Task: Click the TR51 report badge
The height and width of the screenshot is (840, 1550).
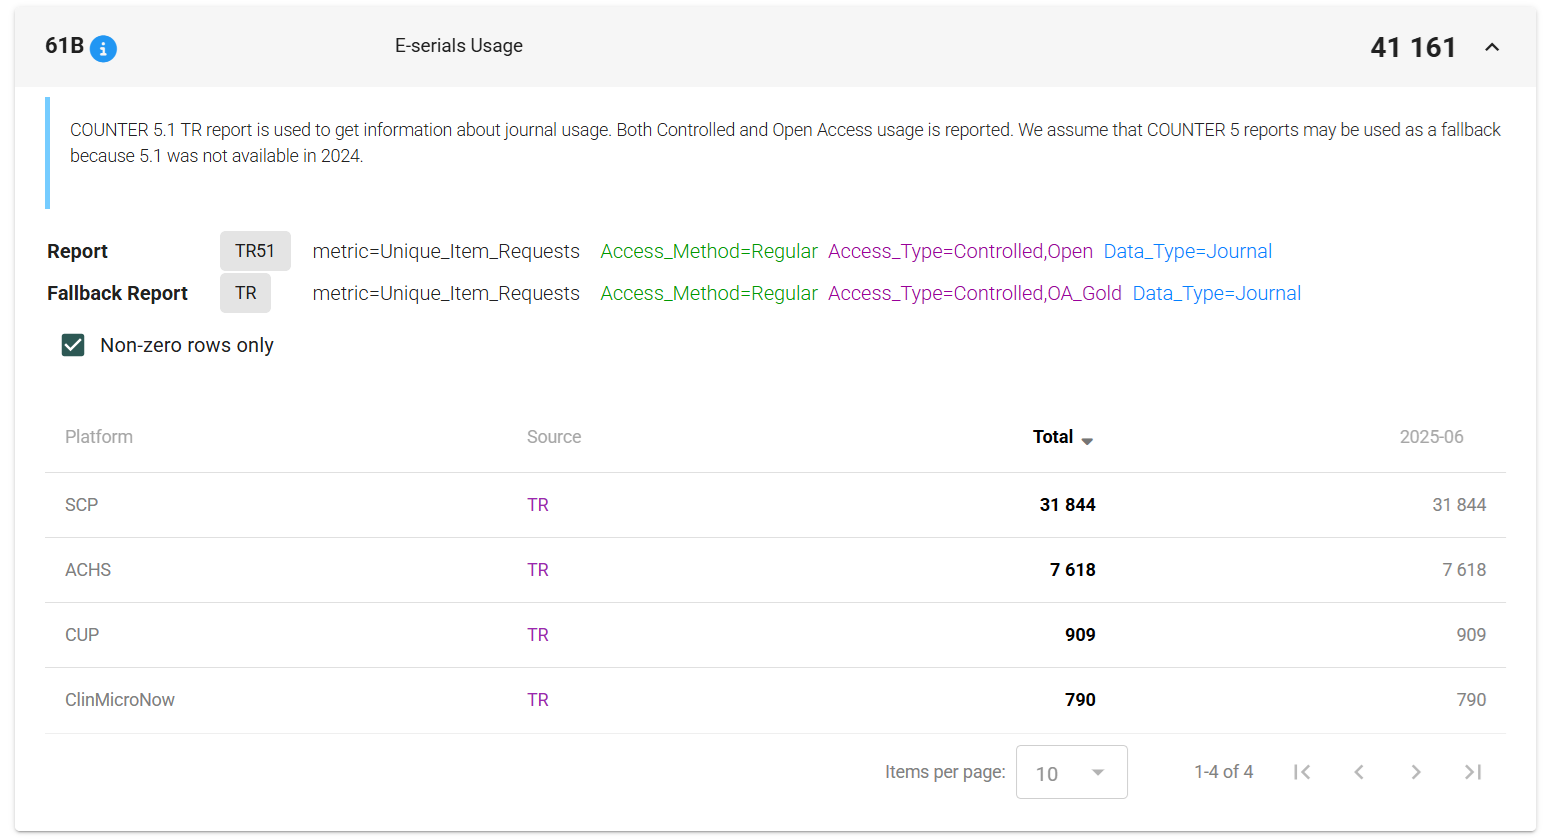Action: pyautogui.click(x=255, y=251)
